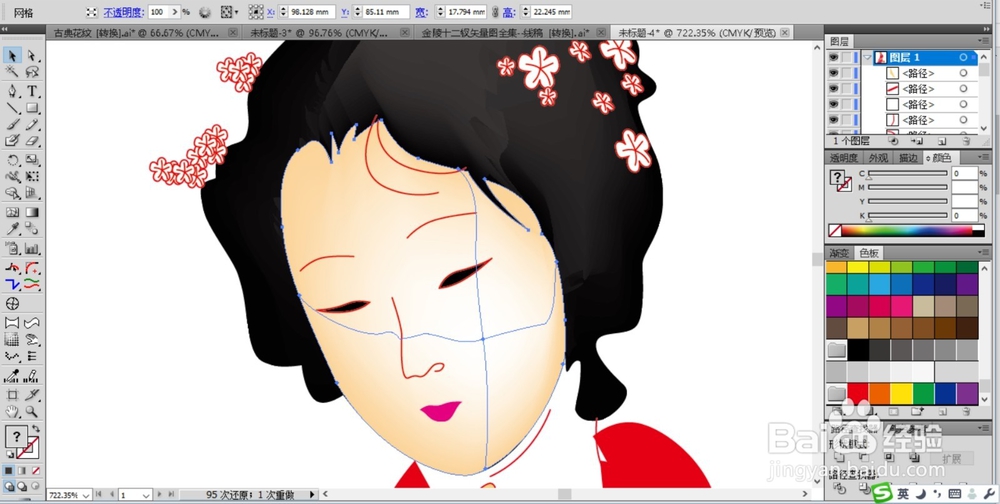Viewport: 1000px width, 504px height.
Task: Select the Eyedropper tool
Action: tap(12, 229)
